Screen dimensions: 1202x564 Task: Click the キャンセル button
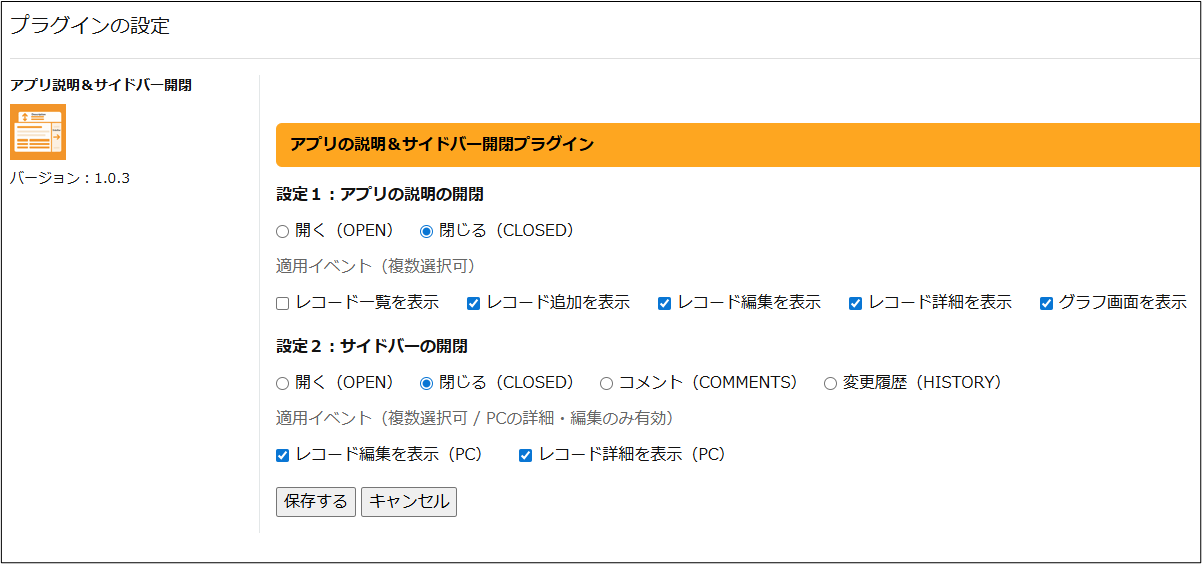[x=408, y=502]
